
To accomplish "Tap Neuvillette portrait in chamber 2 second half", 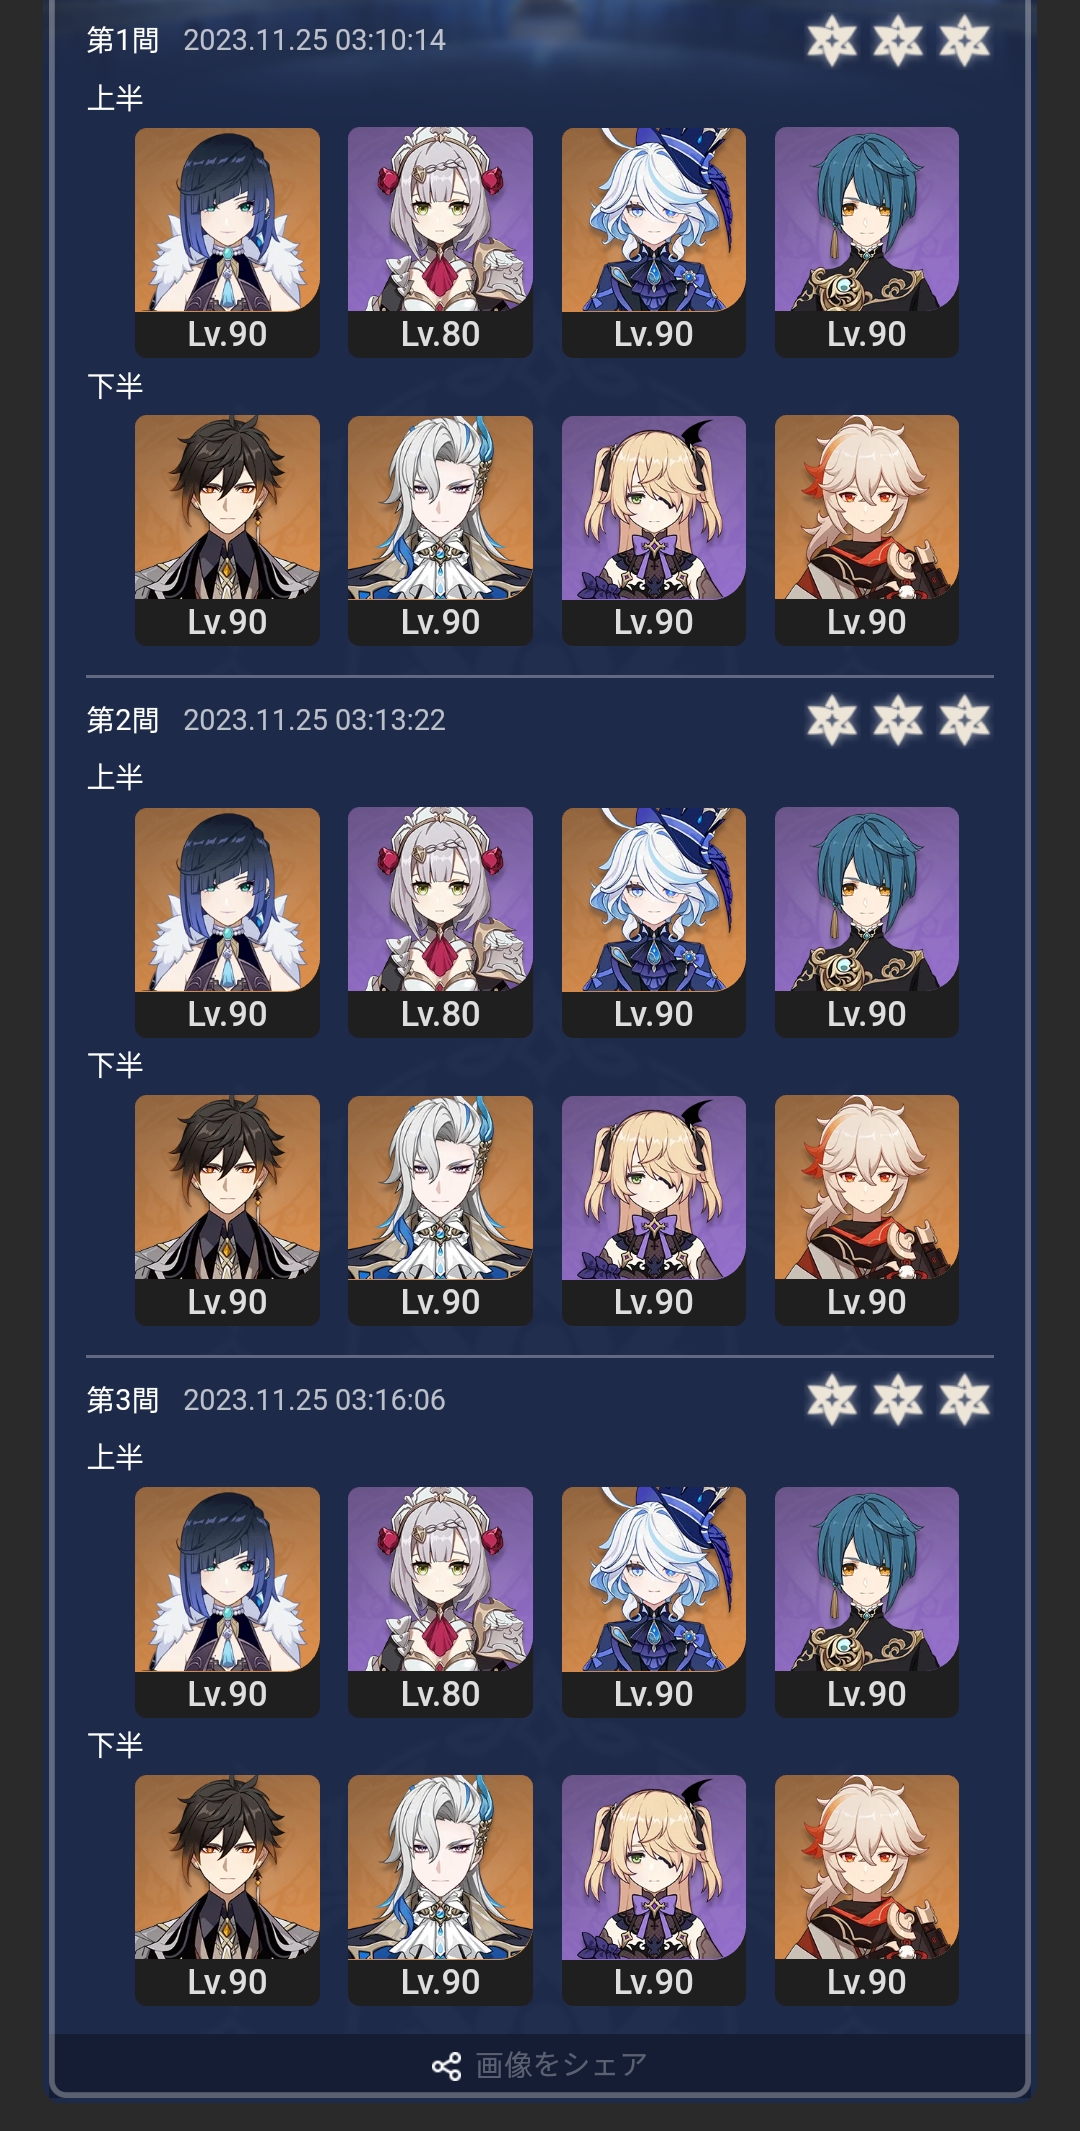I will pos(440,1210).
